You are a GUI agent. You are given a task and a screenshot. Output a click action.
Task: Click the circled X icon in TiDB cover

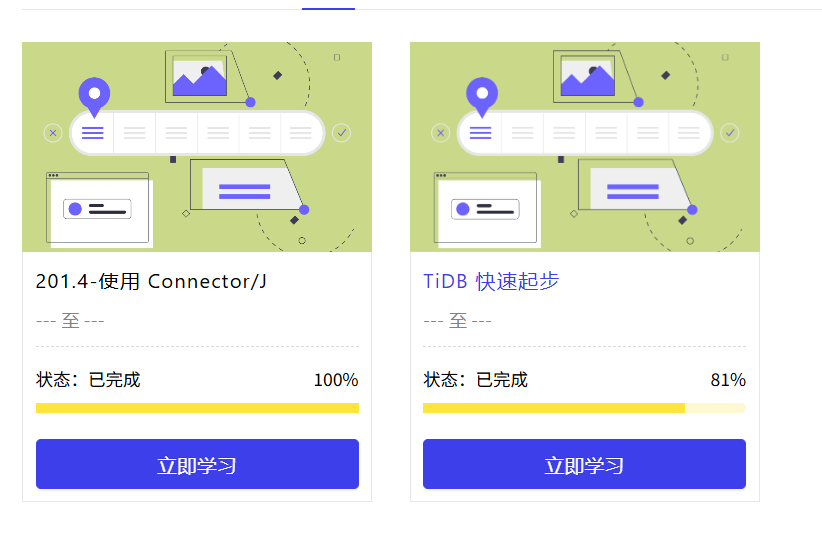(x=440, y=133)
